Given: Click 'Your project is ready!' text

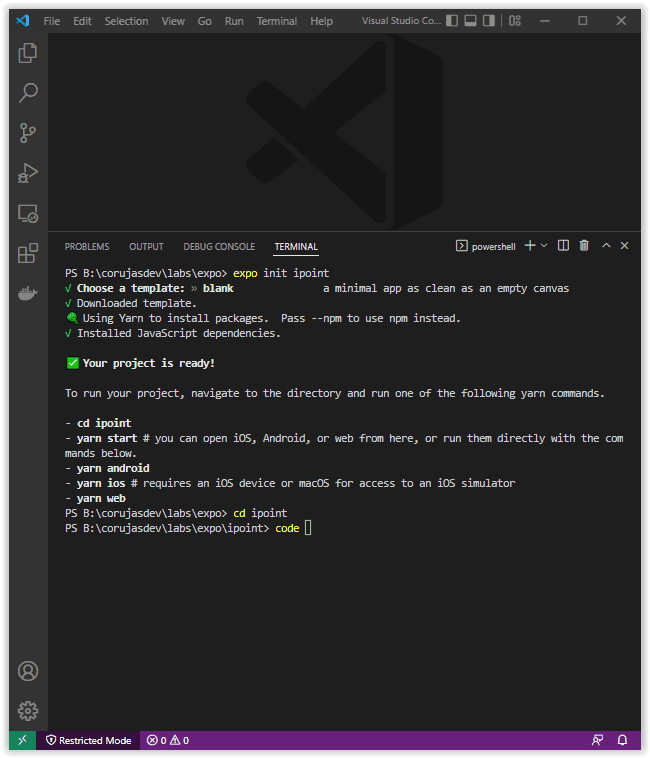Looking at the screenshot, I should pos(148,363).
